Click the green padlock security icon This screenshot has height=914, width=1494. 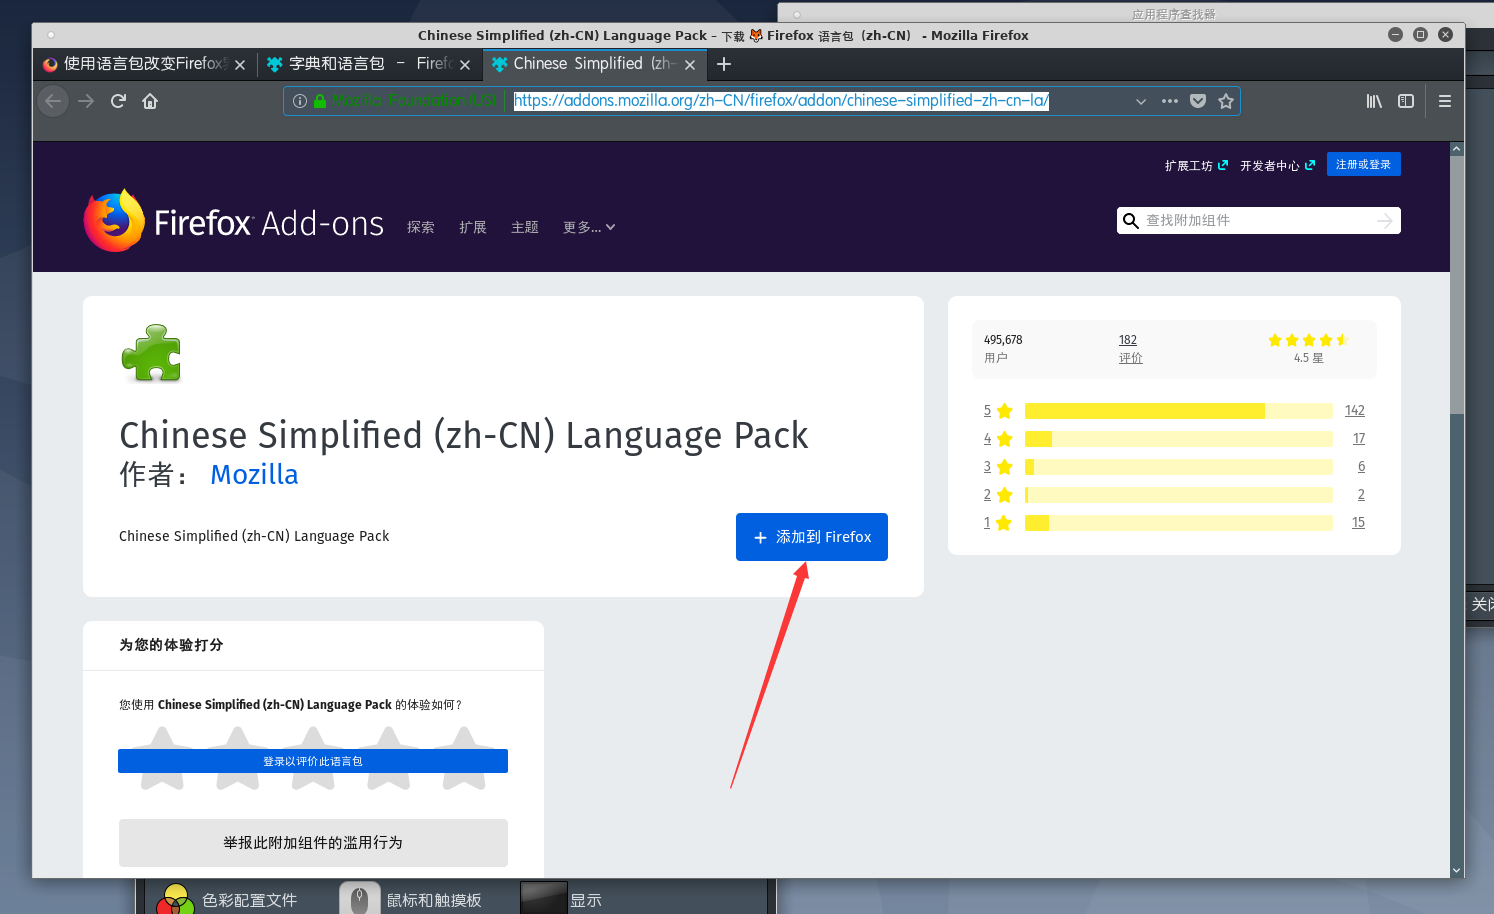click(x=320, y=101)
